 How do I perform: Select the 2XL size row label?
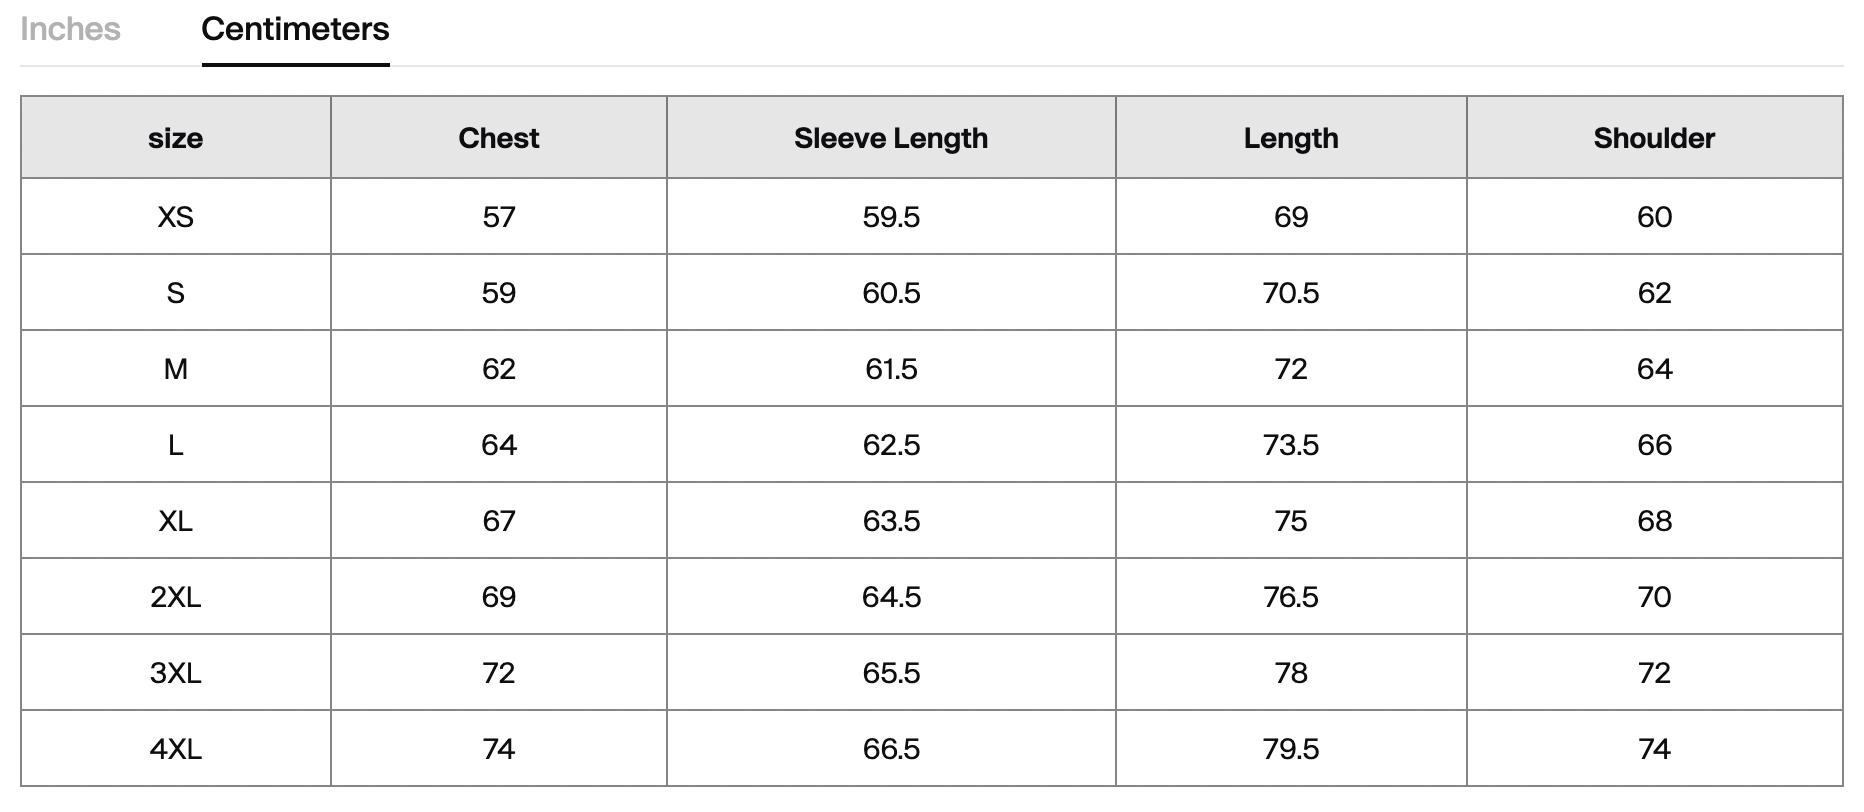175,597
